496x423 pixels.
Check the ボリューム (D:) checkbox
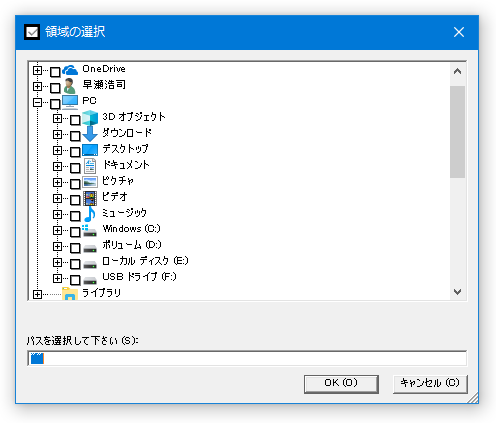(x=75, y=248)
